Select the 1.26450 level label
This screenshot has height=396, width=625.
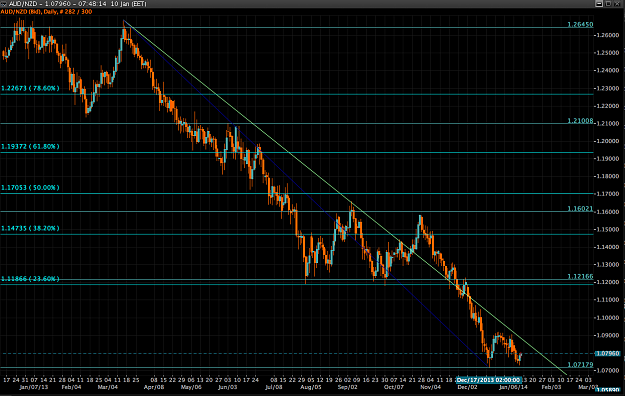click(580, 24)
